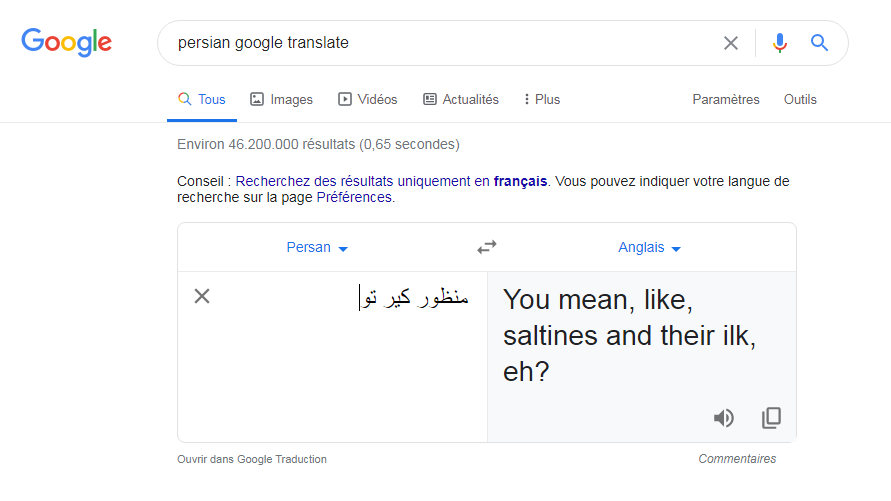Expand the Plus more options menu

[542, 99]
